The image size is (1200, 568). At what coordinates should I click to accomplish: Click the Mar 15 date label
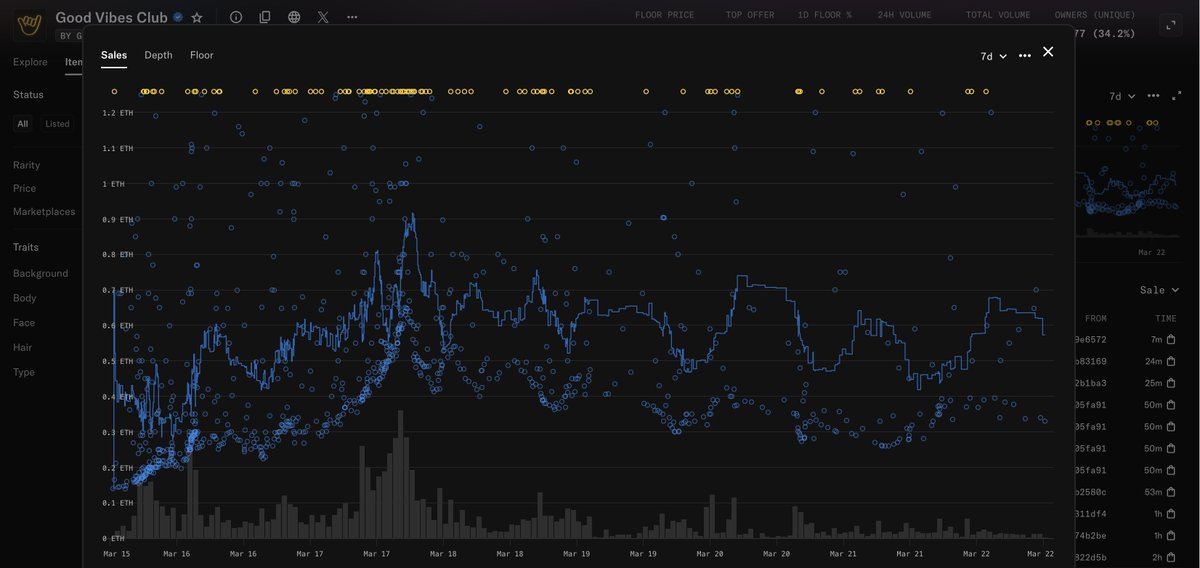[117, 553]
